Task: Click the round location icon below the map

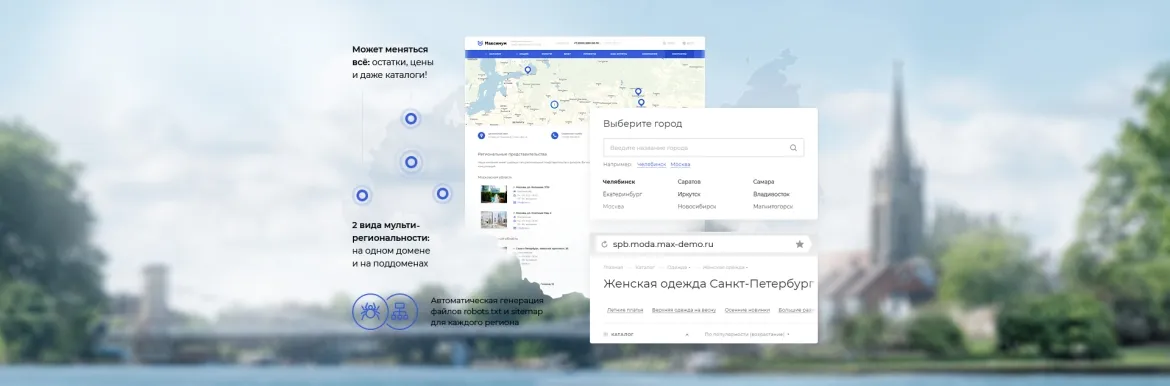Action: point(481,135)
